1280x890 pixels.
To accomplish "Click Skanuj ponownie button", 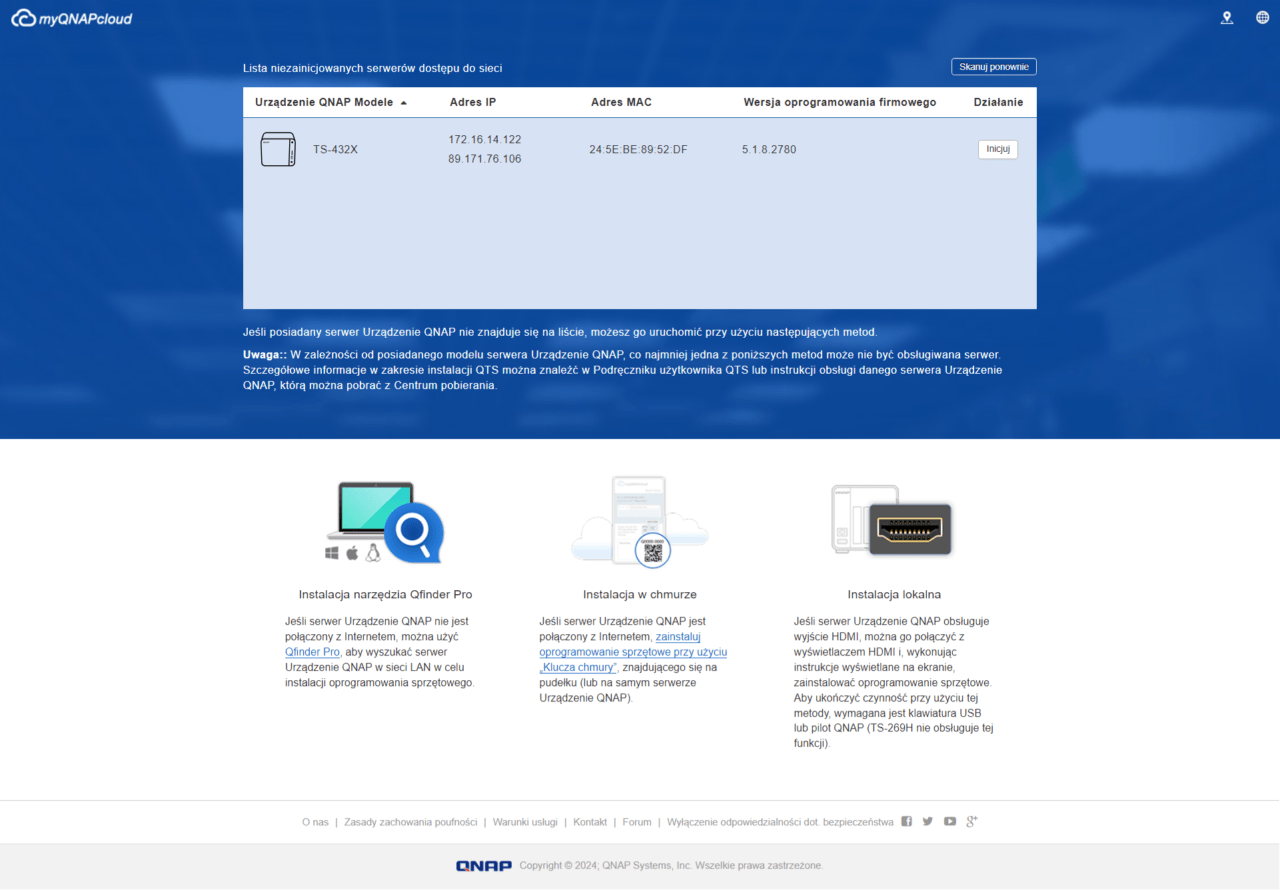I will point(994,67).
